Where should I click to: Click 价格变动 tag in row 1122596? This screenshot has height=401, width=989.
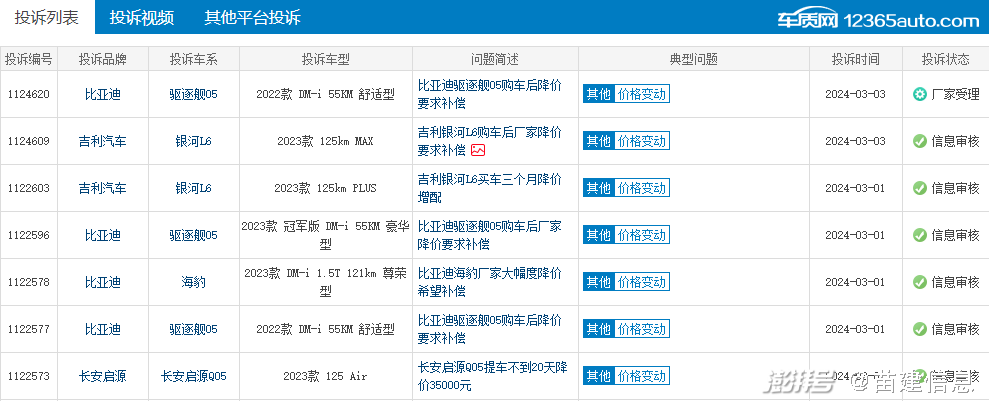click(x=641, y=235)
